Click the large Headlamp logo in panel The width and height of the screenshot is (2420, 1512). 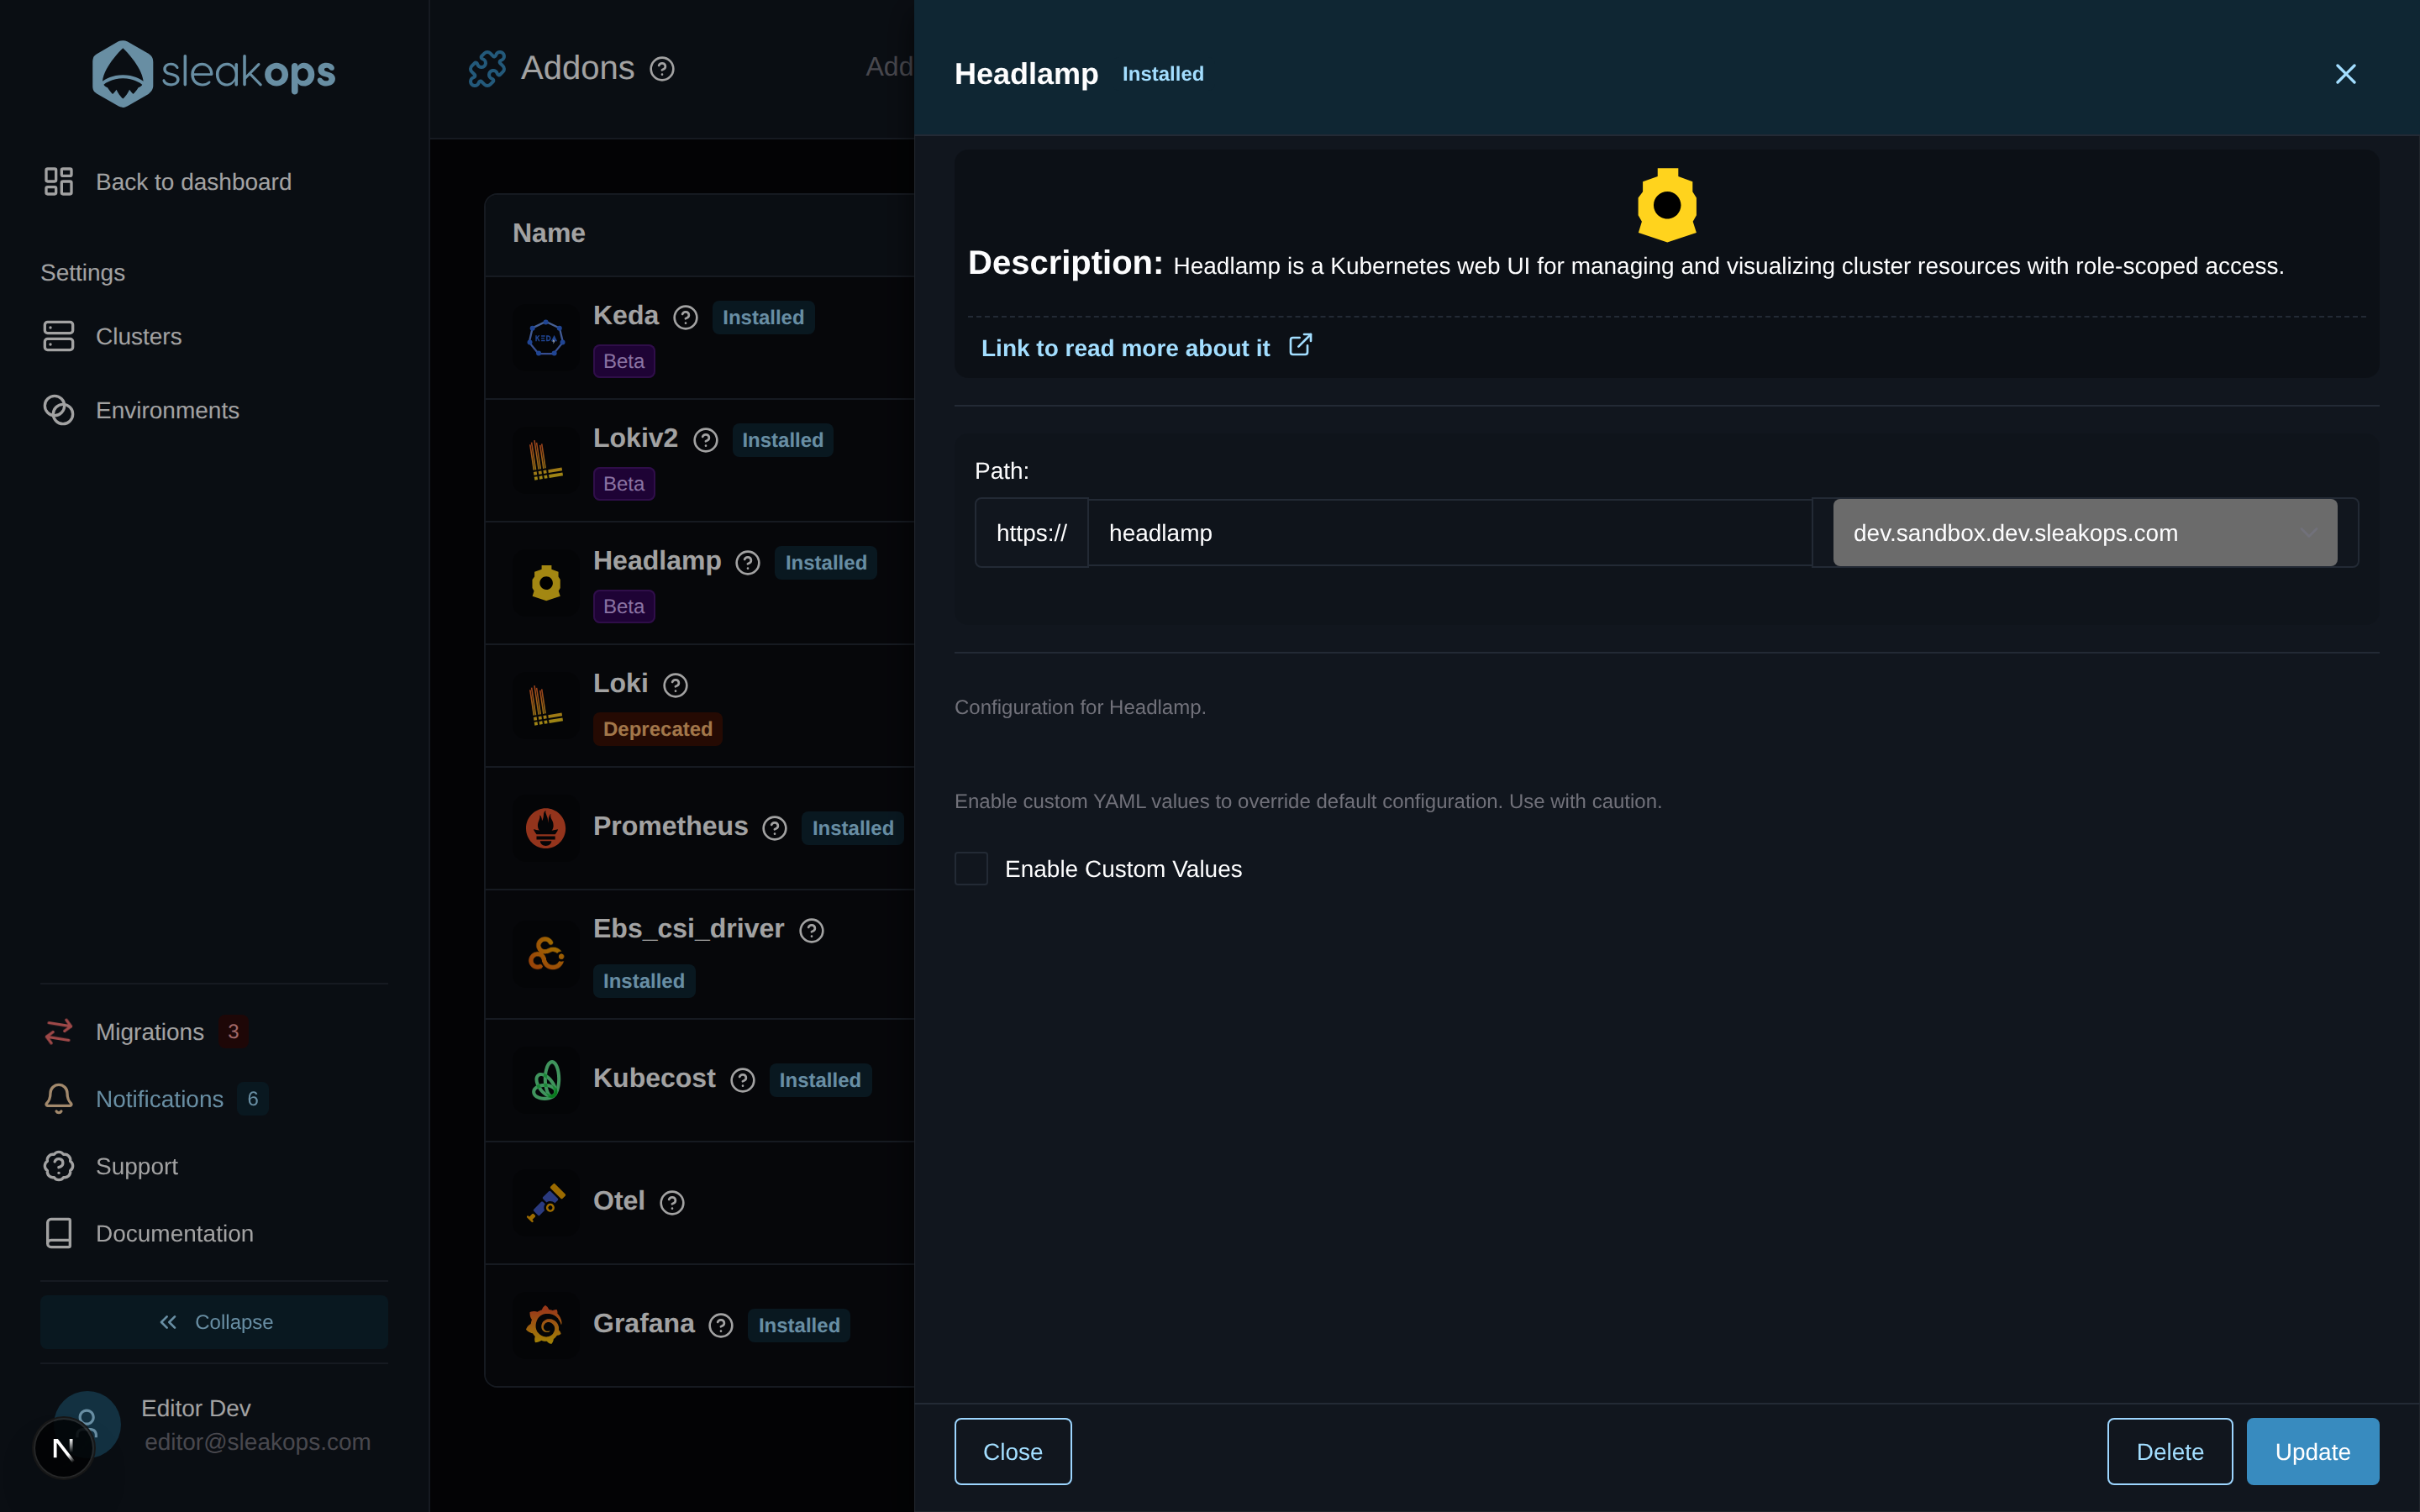(1667, 205)
